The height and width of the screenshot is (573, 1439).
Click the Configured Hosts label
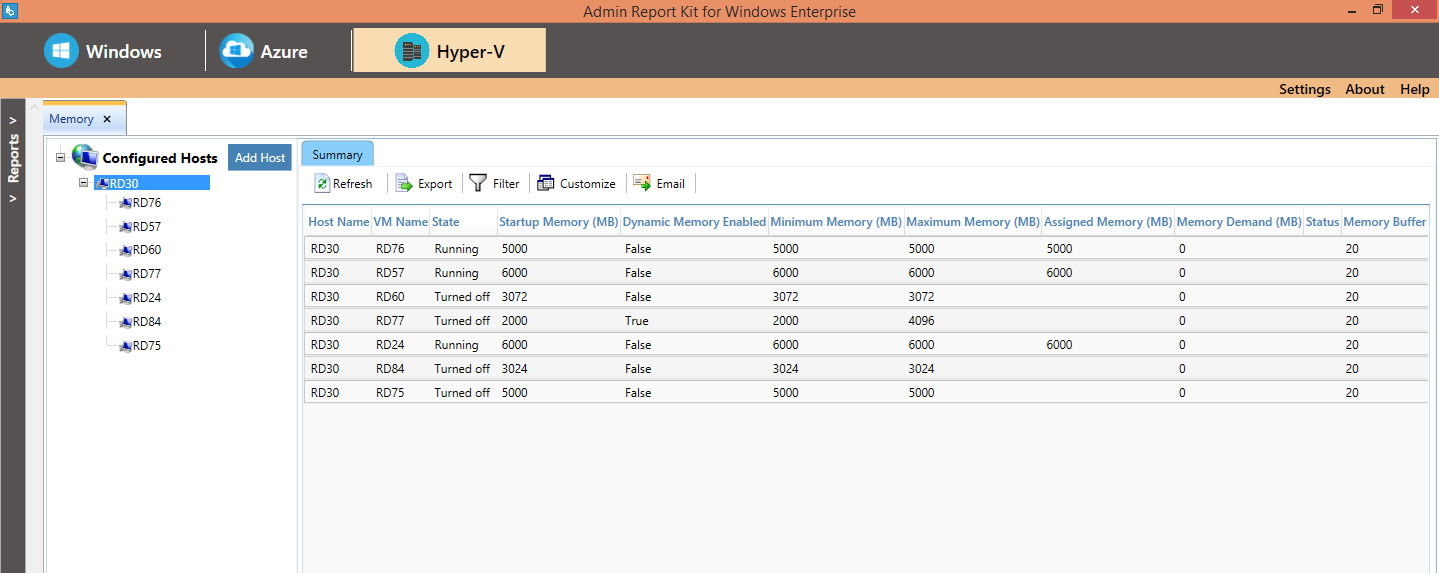(160, 158)
